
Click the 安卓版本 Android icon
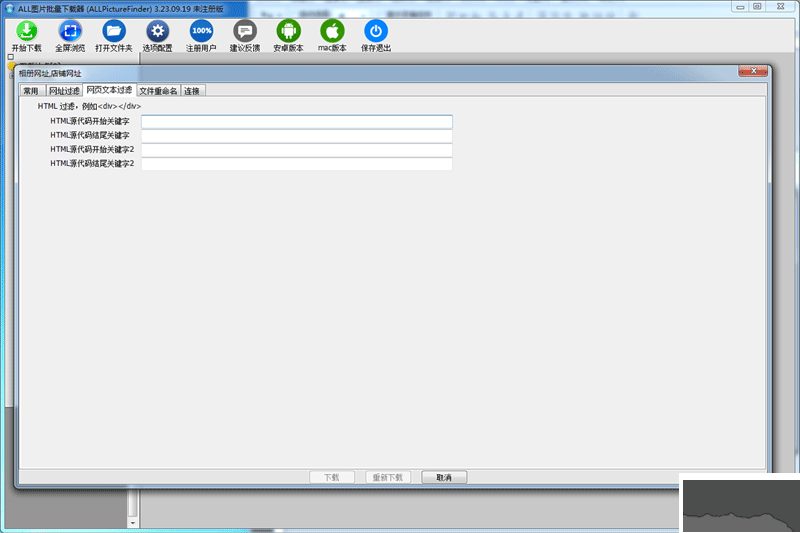point(289,31)
